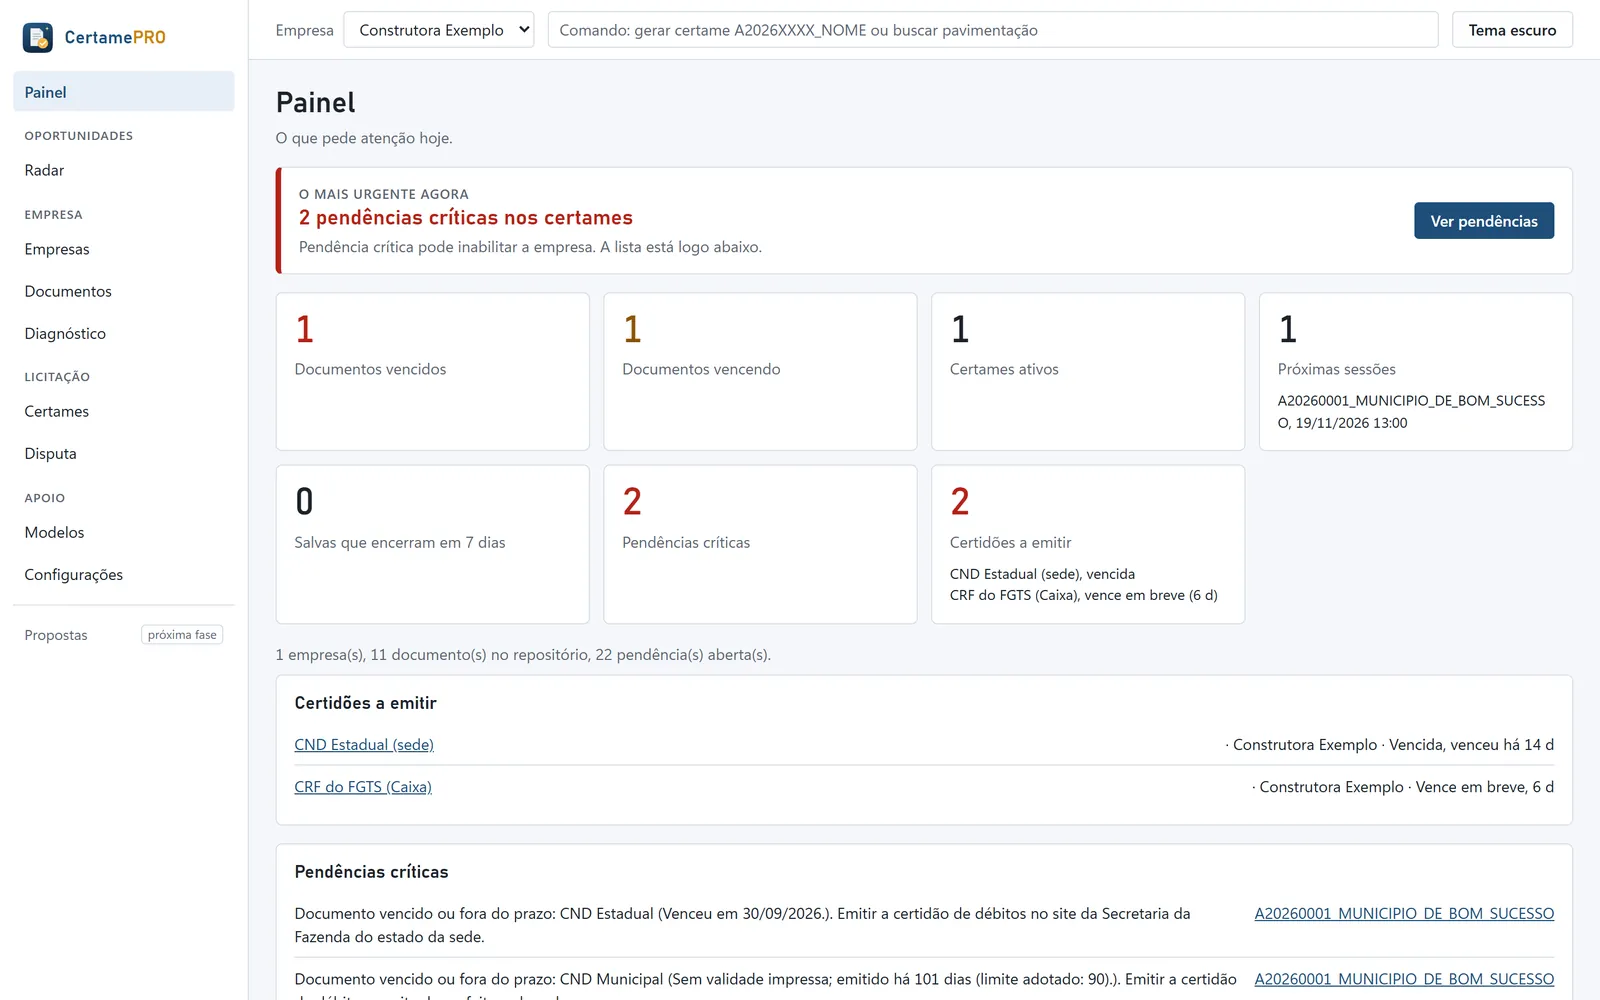The image size is (1600, 1000).
Task: Click the Ver pendências button
Action: tap(1483, 221)
